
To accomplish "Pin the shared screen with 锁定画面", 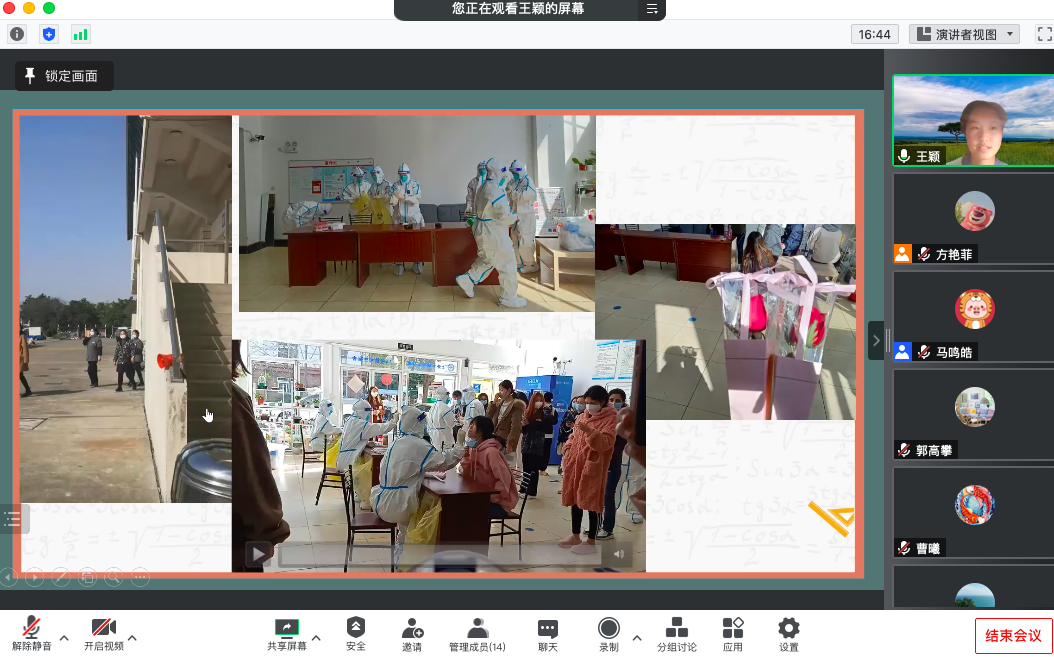I will tap(63, 76).
